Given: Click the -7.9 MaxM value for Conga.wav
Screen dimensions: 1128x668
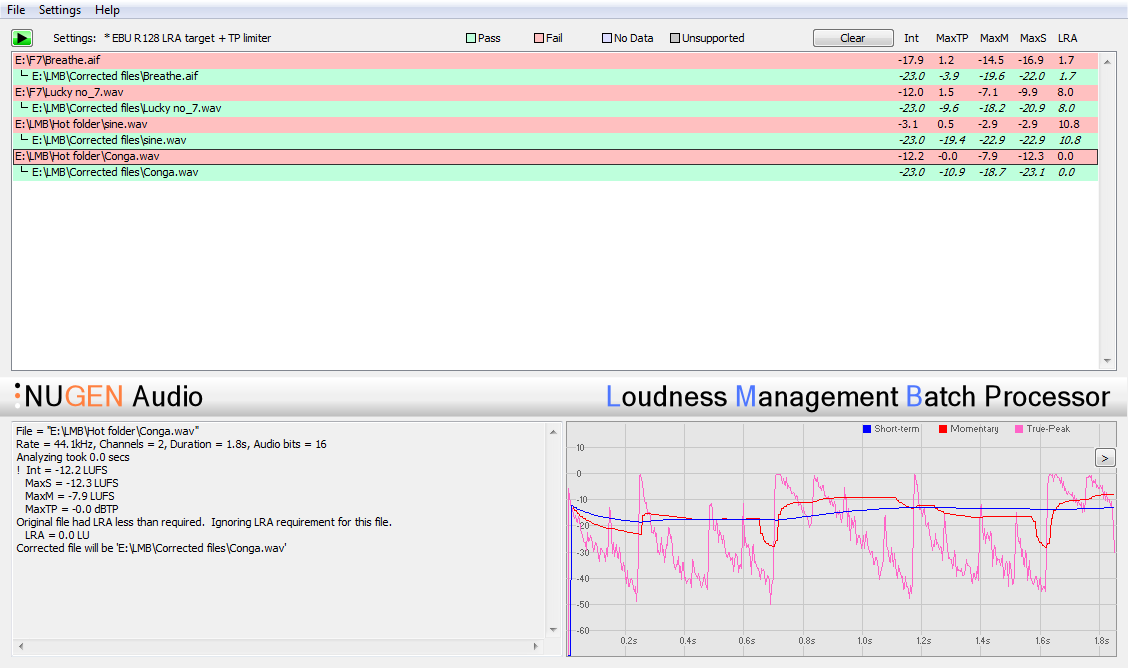Looking at the screenshot, I should coord(988,156).
